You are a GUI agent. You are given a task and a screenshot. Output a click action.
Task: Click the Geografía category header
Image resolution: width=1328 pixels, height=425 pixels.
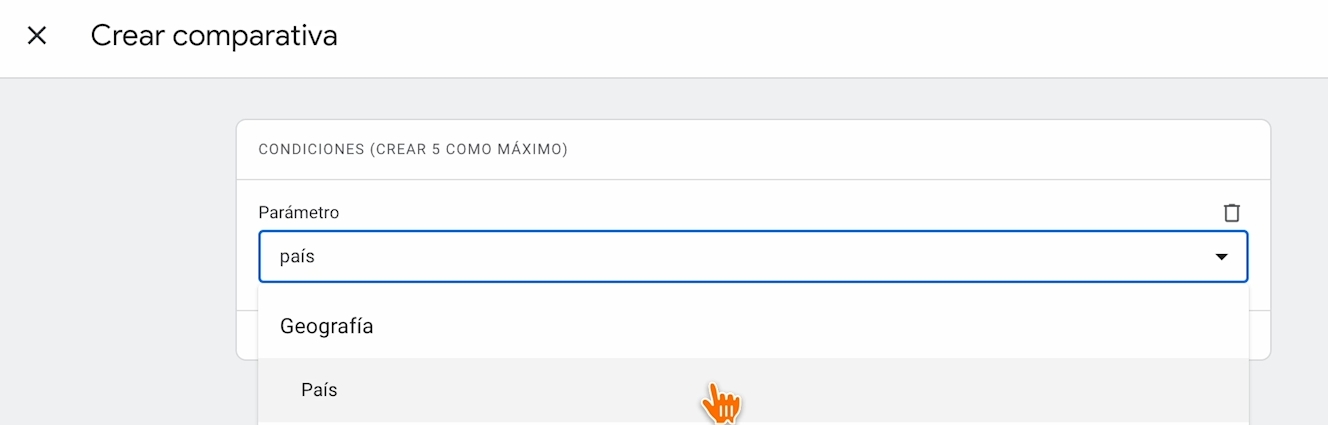point(327,326)
